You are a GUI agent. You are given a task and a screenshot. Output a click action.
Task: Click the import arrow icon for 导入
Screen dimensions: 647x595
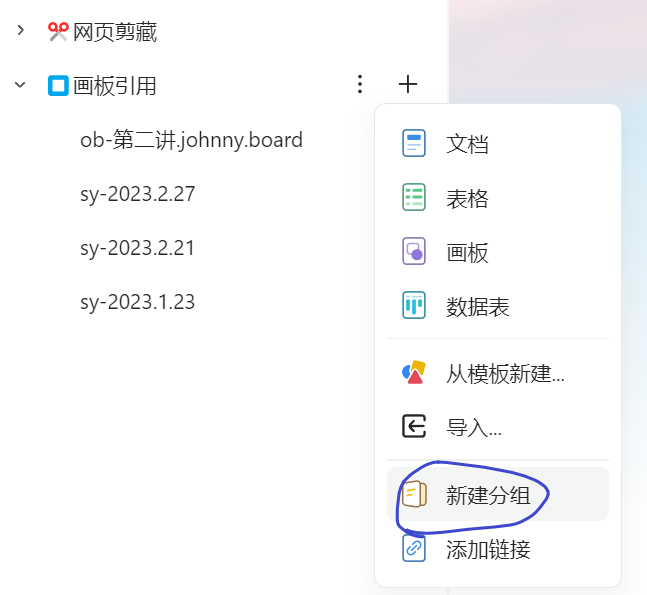coord(413,426)
